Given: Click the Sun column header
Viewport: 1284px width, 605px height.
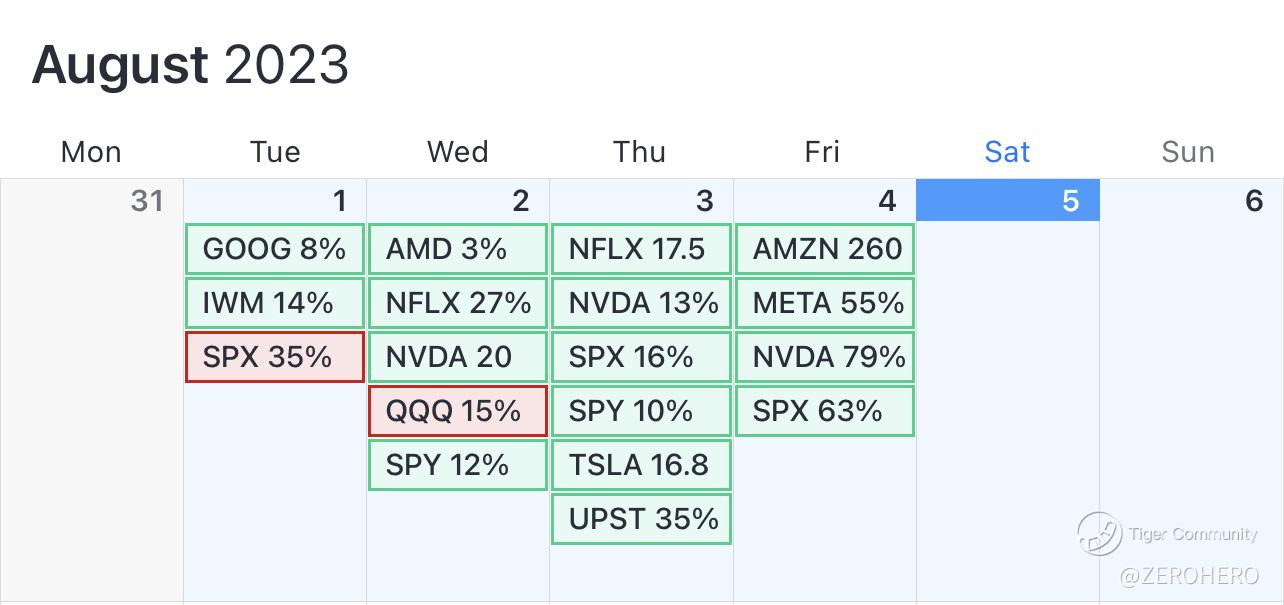Looking at the screenshot, I should 1188,152.
